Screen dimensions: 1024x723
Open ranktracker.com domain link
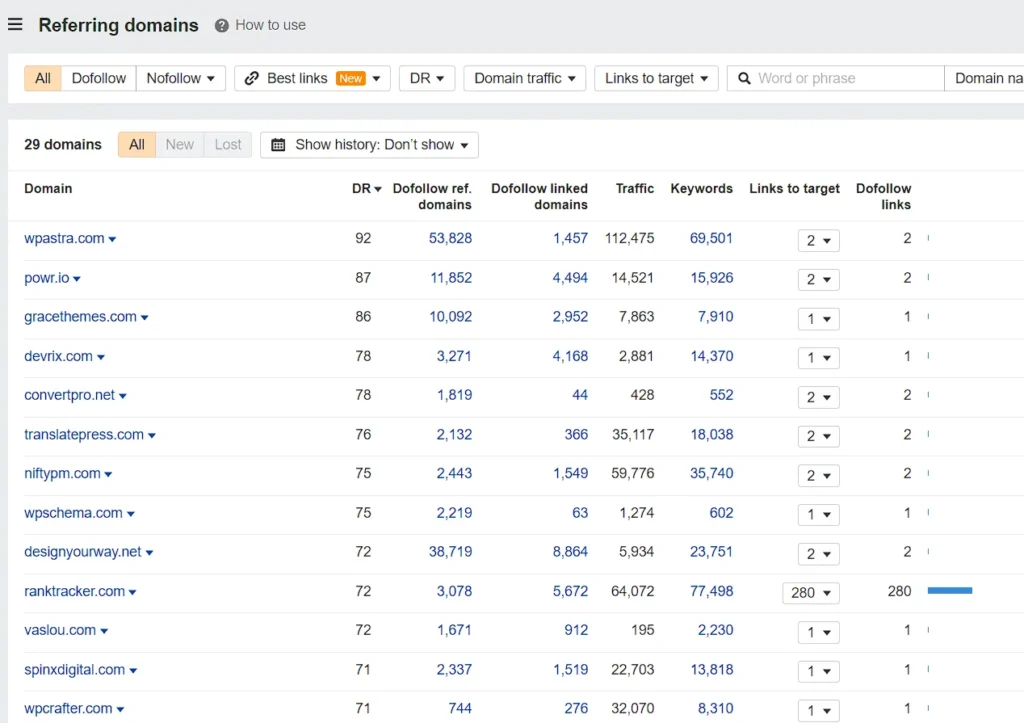pos(74,591)
